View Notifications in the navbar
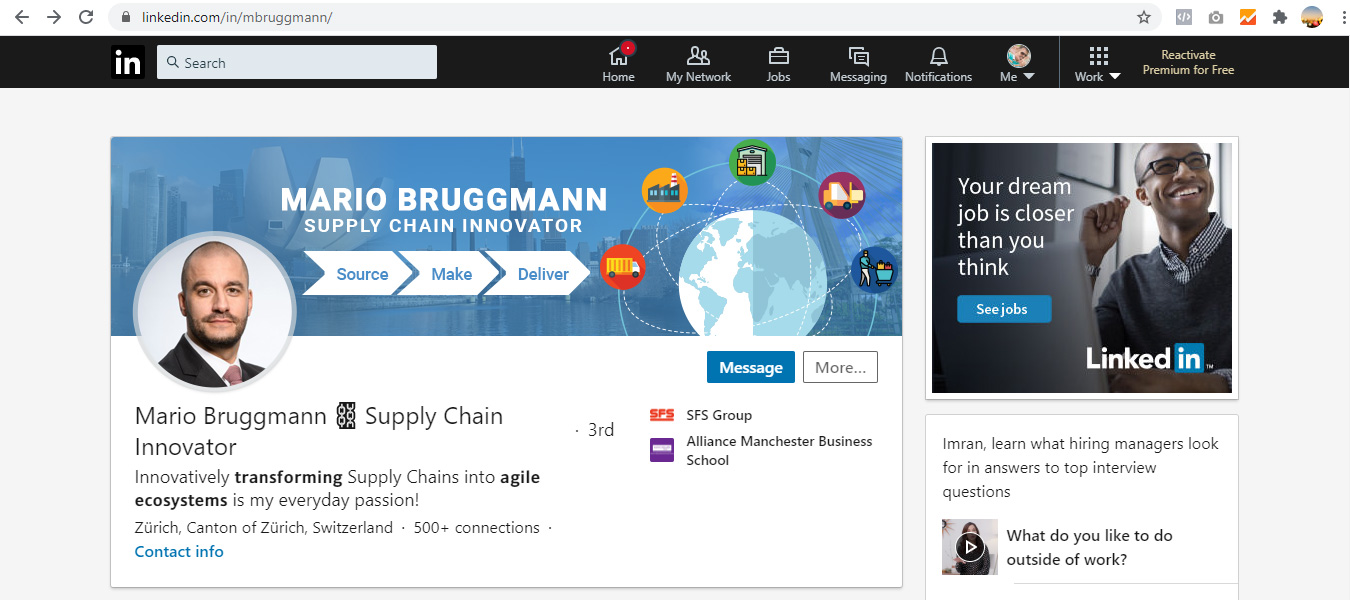Viewport: 1350px width, 600px height. coord(938,63)
